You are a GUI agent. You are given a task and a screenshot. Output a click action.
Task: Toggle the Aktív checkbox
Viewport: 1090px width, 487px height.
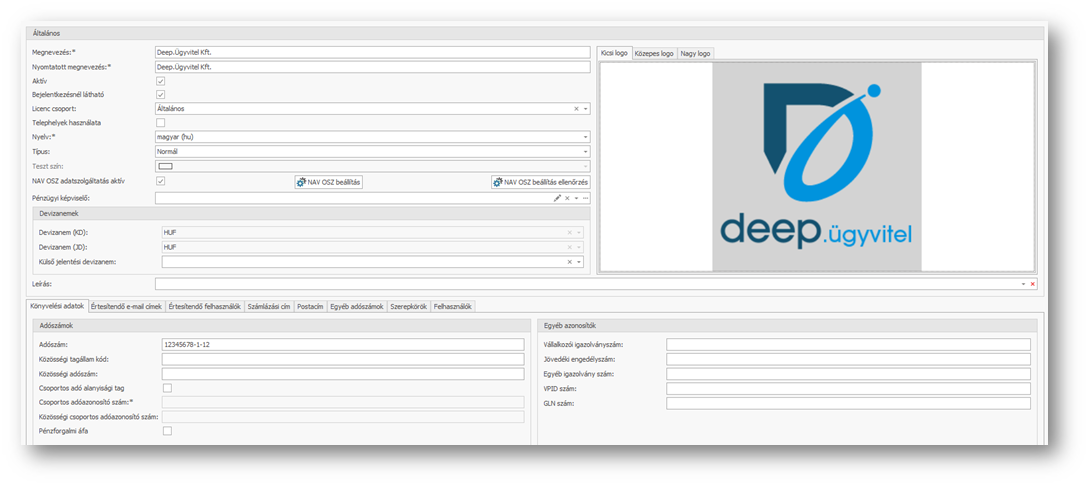(x=161, y=81)
